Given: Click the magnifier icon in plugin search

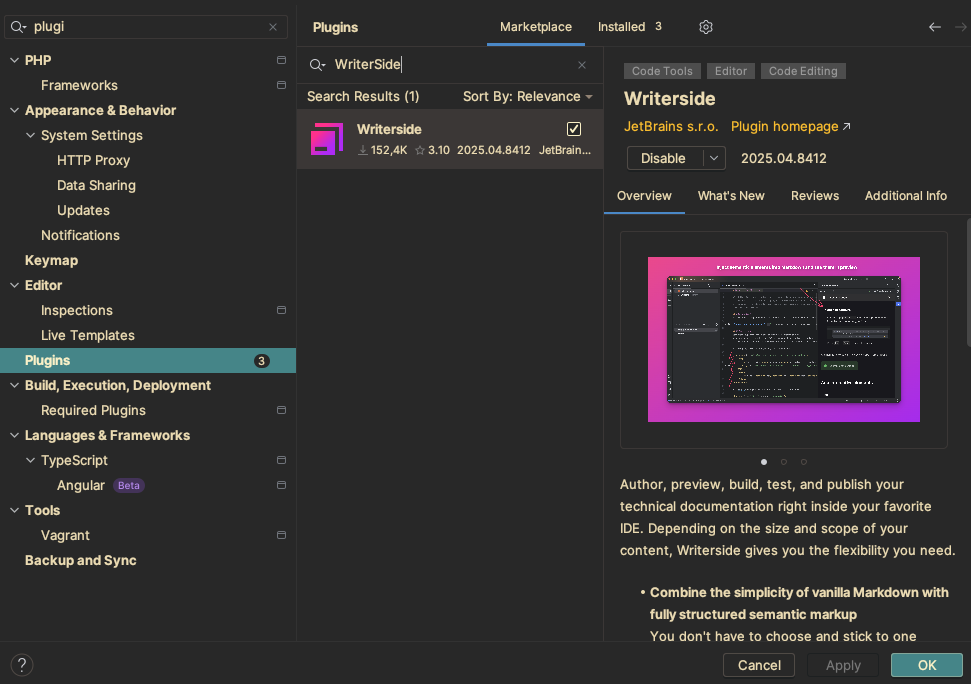Looking at the screenshot, I should point(317,65).
